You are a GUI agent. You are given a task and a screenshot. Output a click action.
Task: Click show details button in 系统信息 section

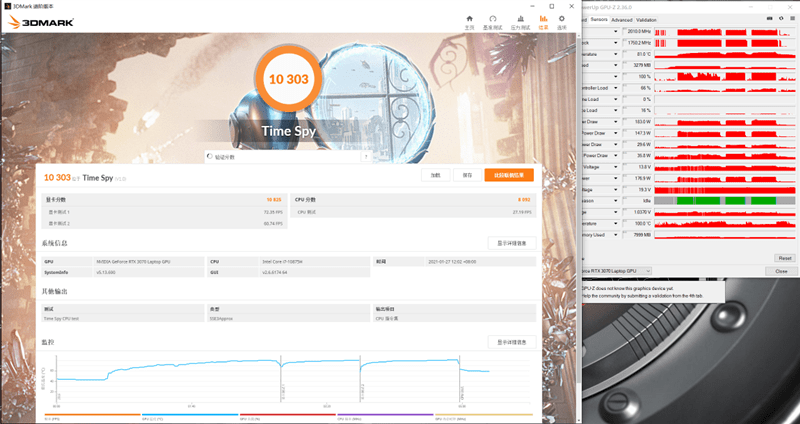(x=512, y=243)
